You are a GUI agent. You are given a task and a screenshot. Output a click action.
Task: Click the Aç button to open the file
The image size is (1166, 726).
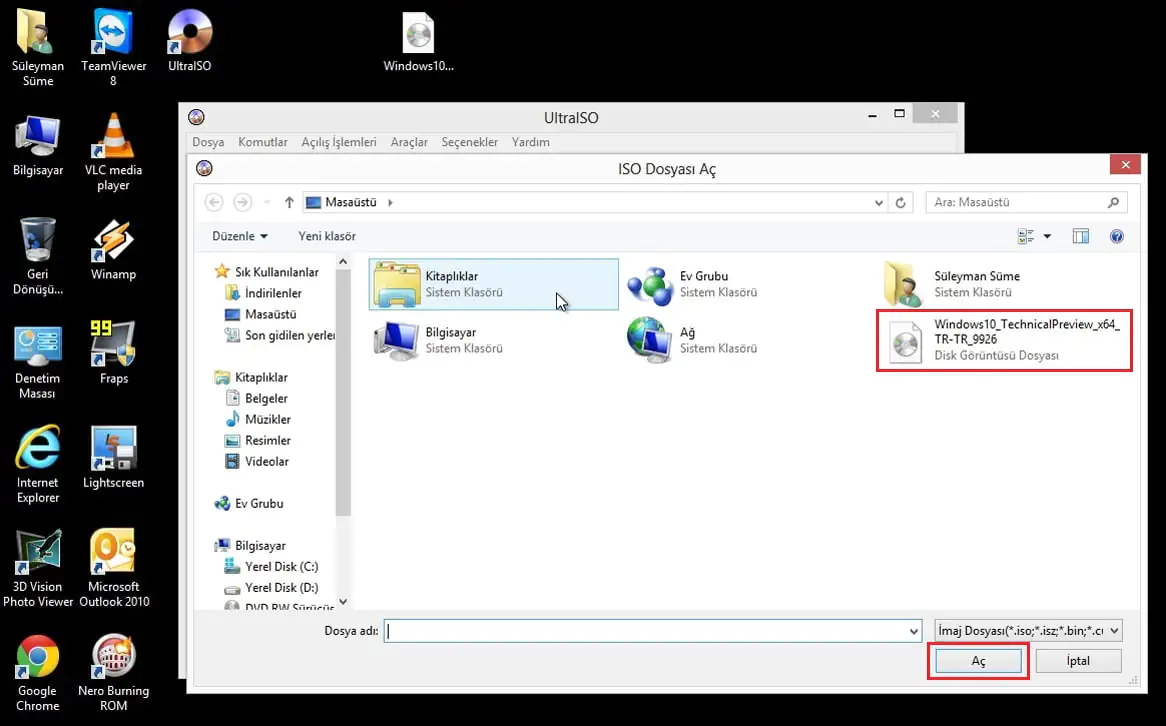click(x=978, y=660)
